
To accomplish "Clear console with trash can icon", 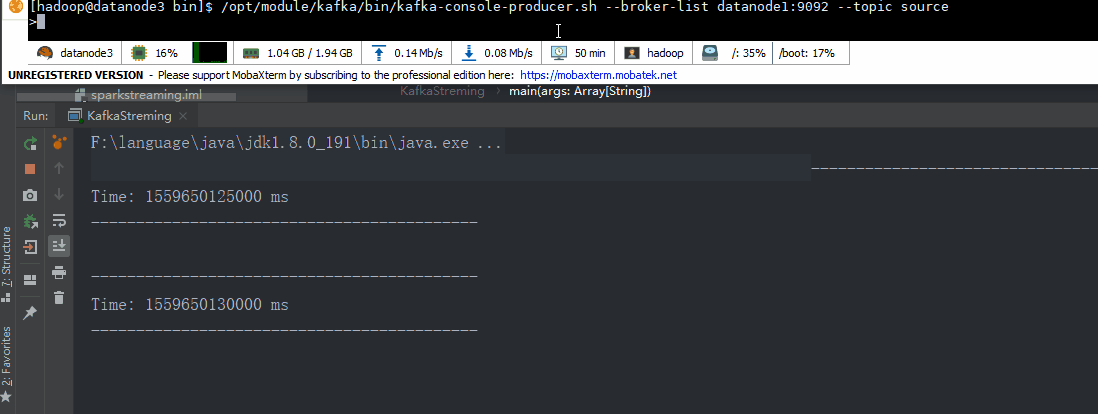I will click(x=59, y=297).
